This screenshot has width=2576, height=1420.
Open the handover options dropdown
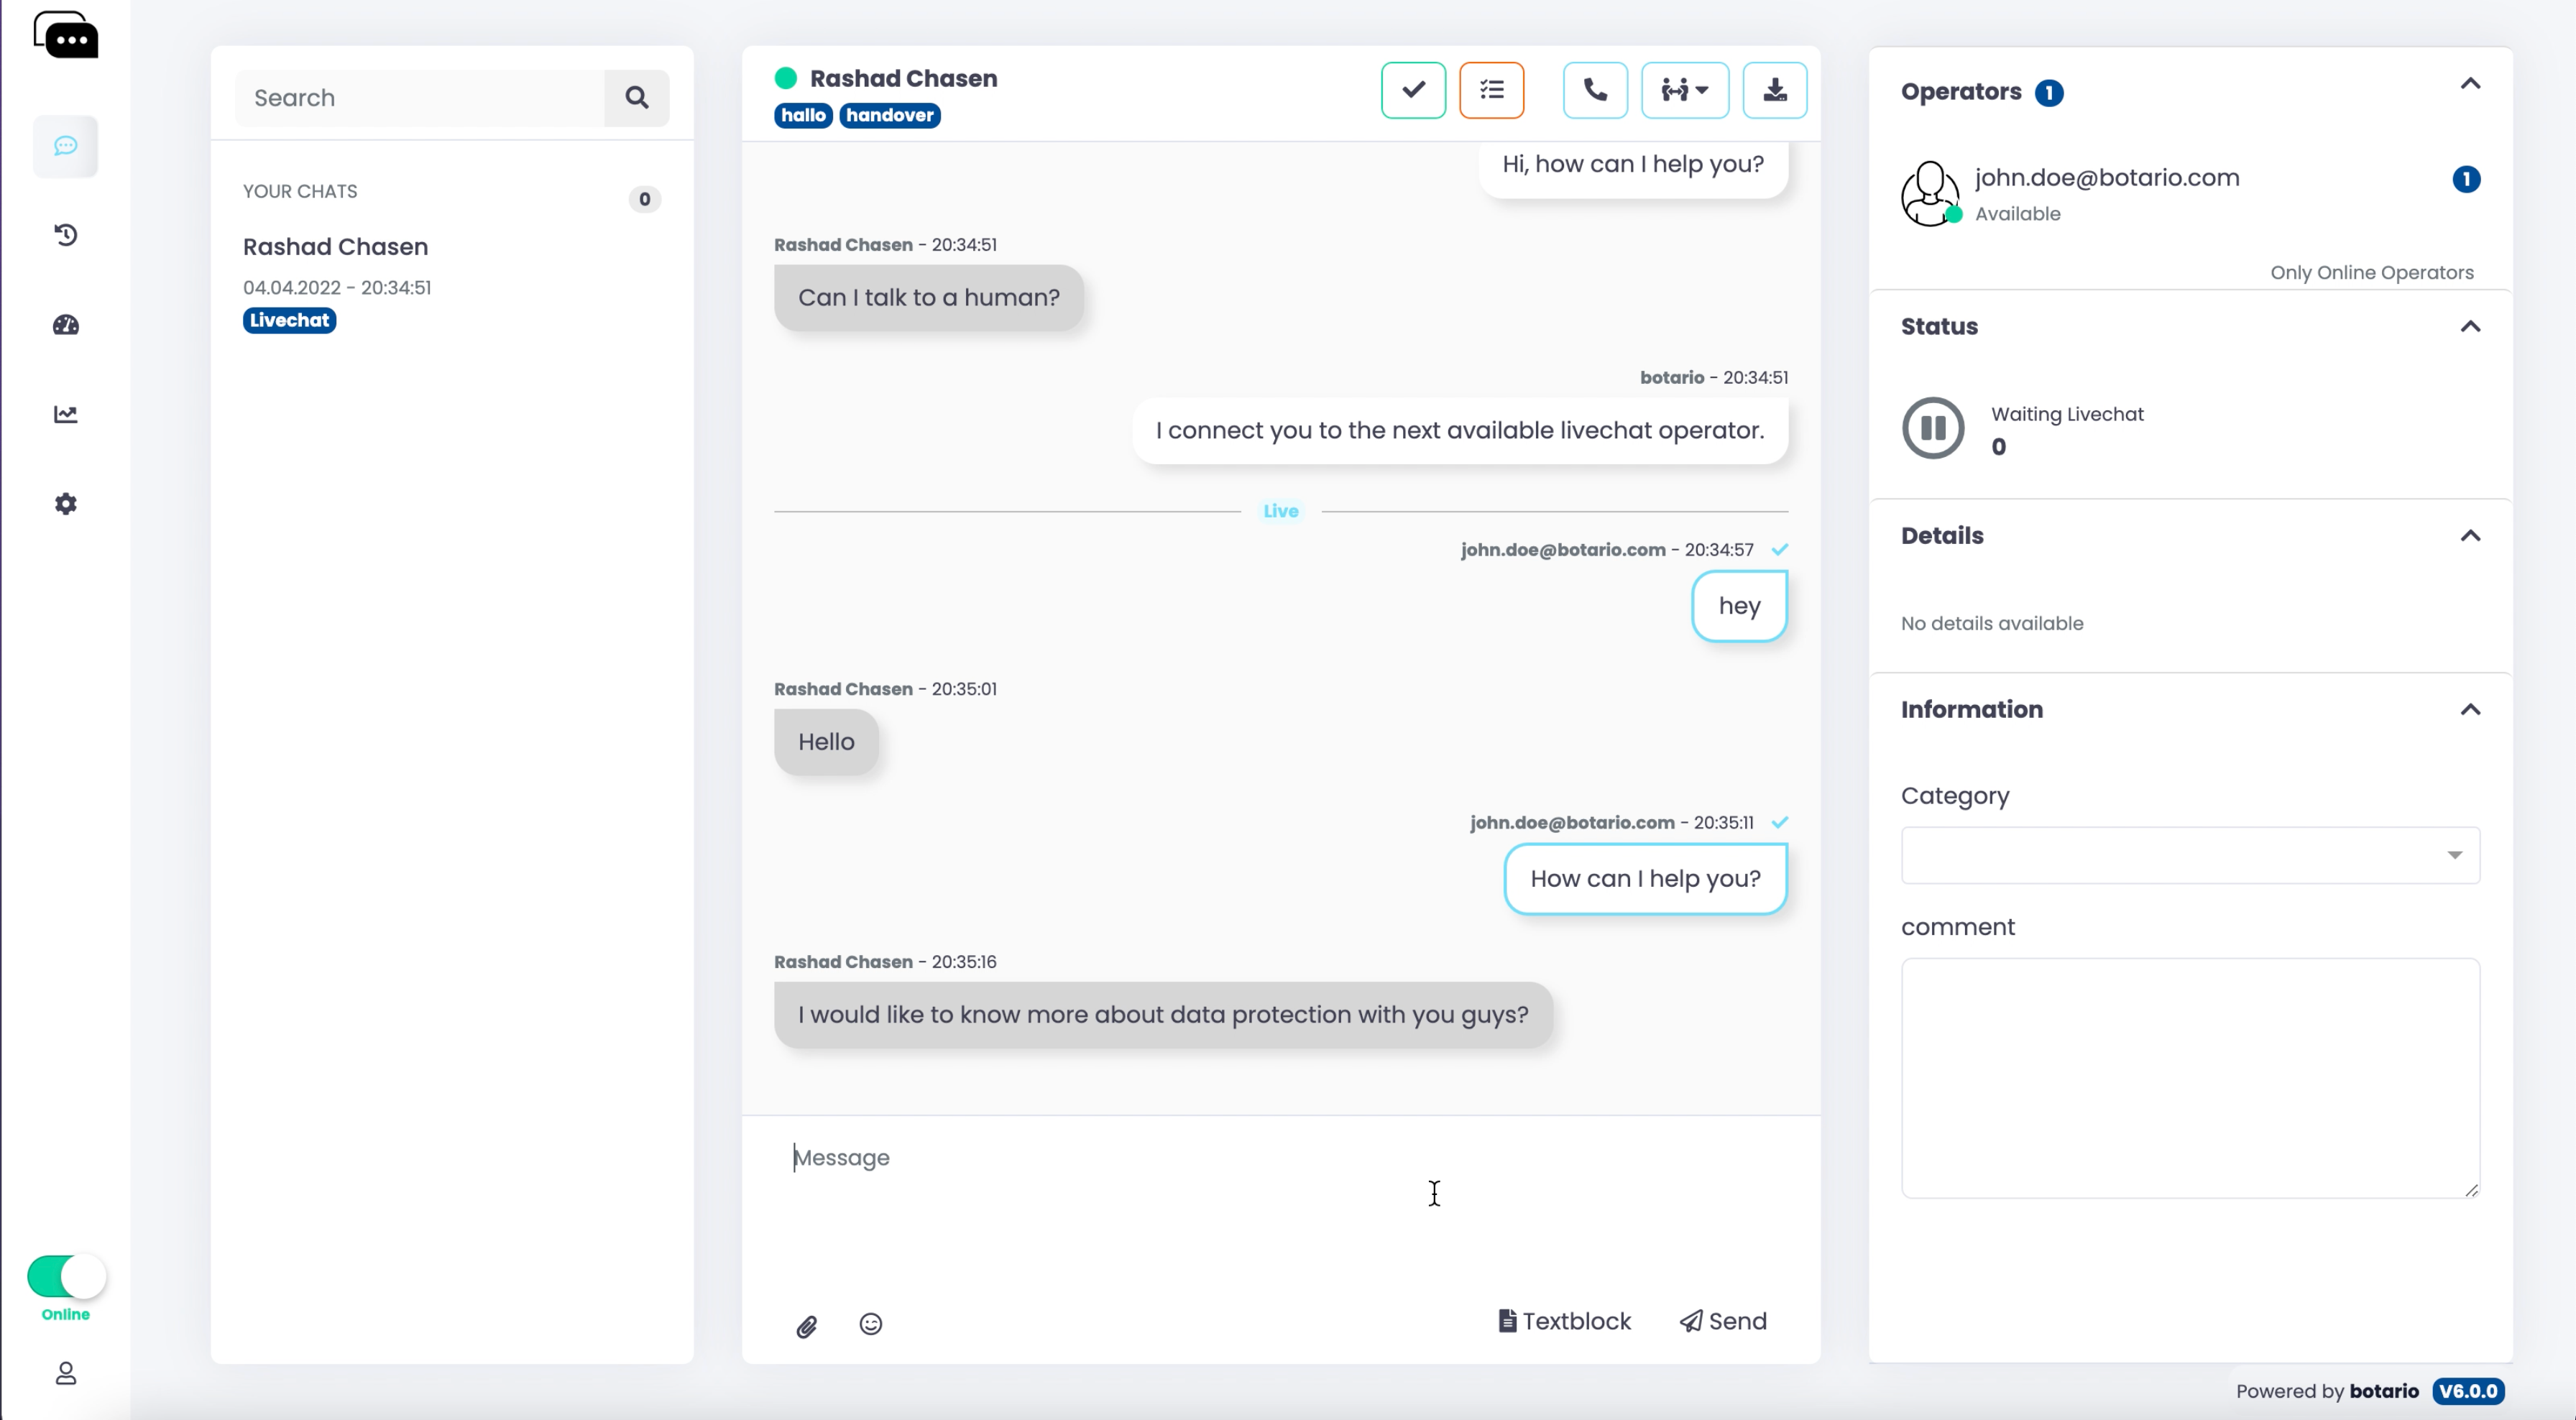tap(1685, 90)
